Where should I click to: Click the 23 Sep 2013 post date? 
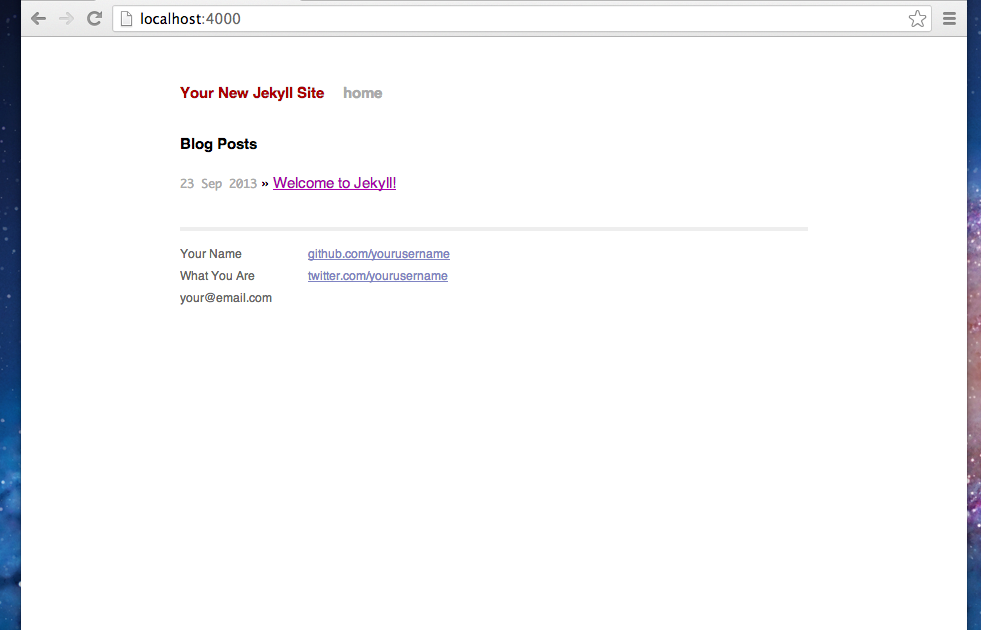coord(218,184)
